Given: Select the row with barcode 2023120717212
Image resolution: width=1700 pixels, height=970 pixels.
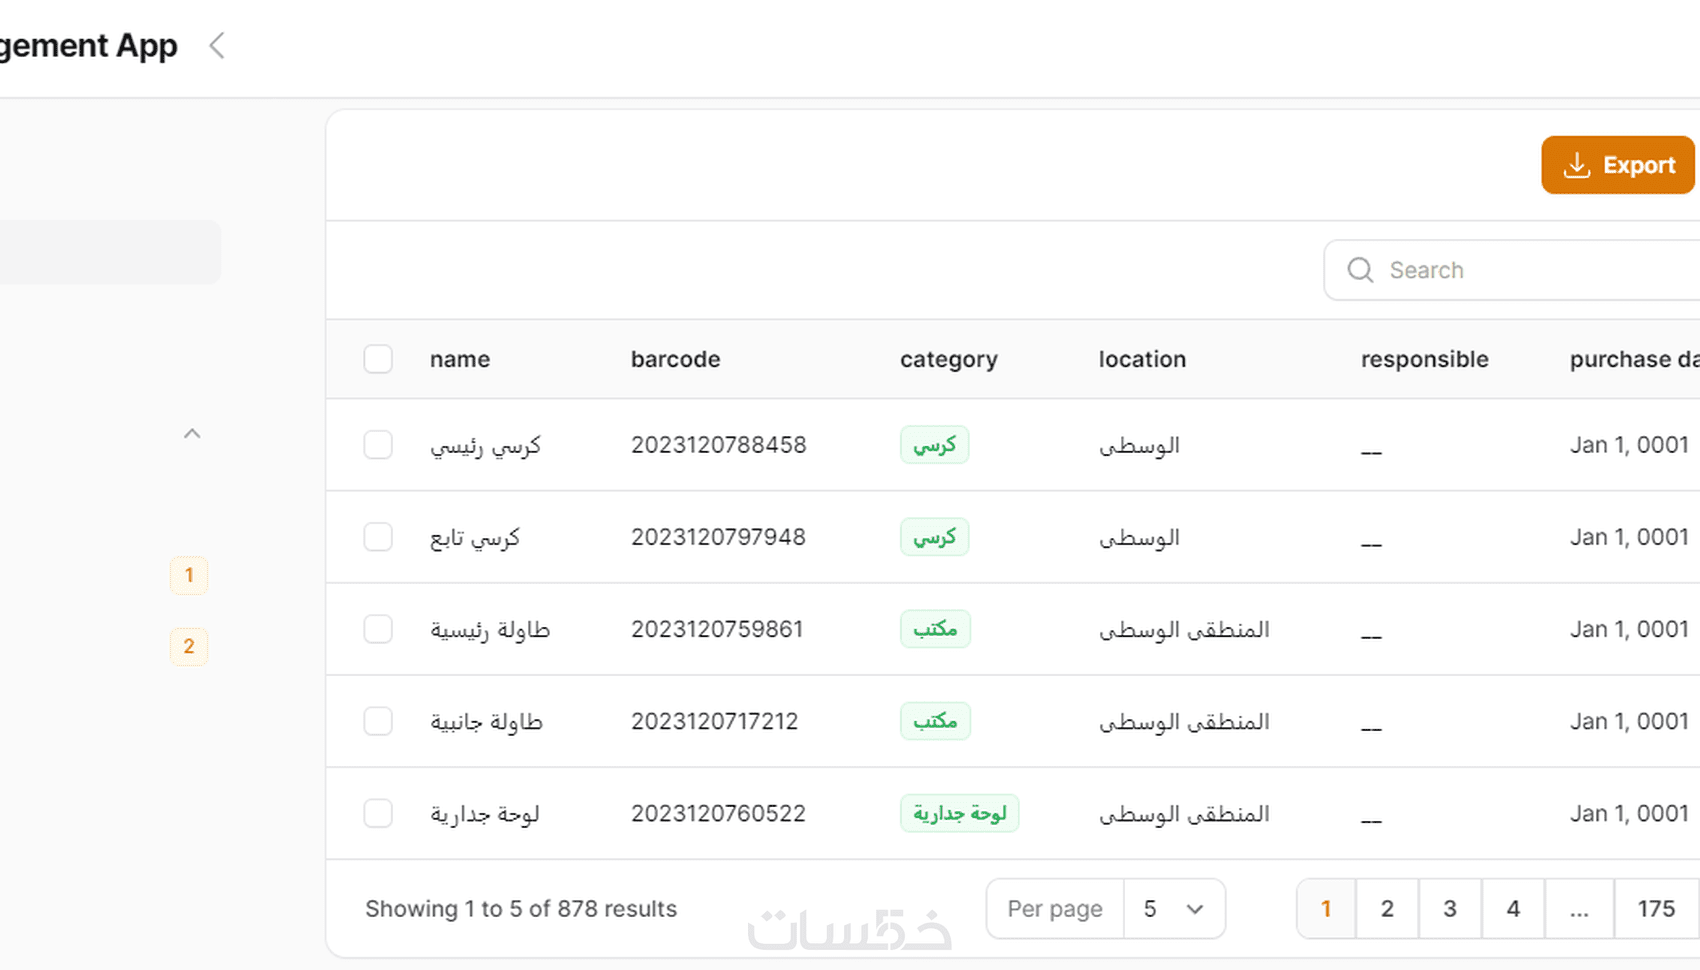Looking at the screenshot, I should (378, 721).
